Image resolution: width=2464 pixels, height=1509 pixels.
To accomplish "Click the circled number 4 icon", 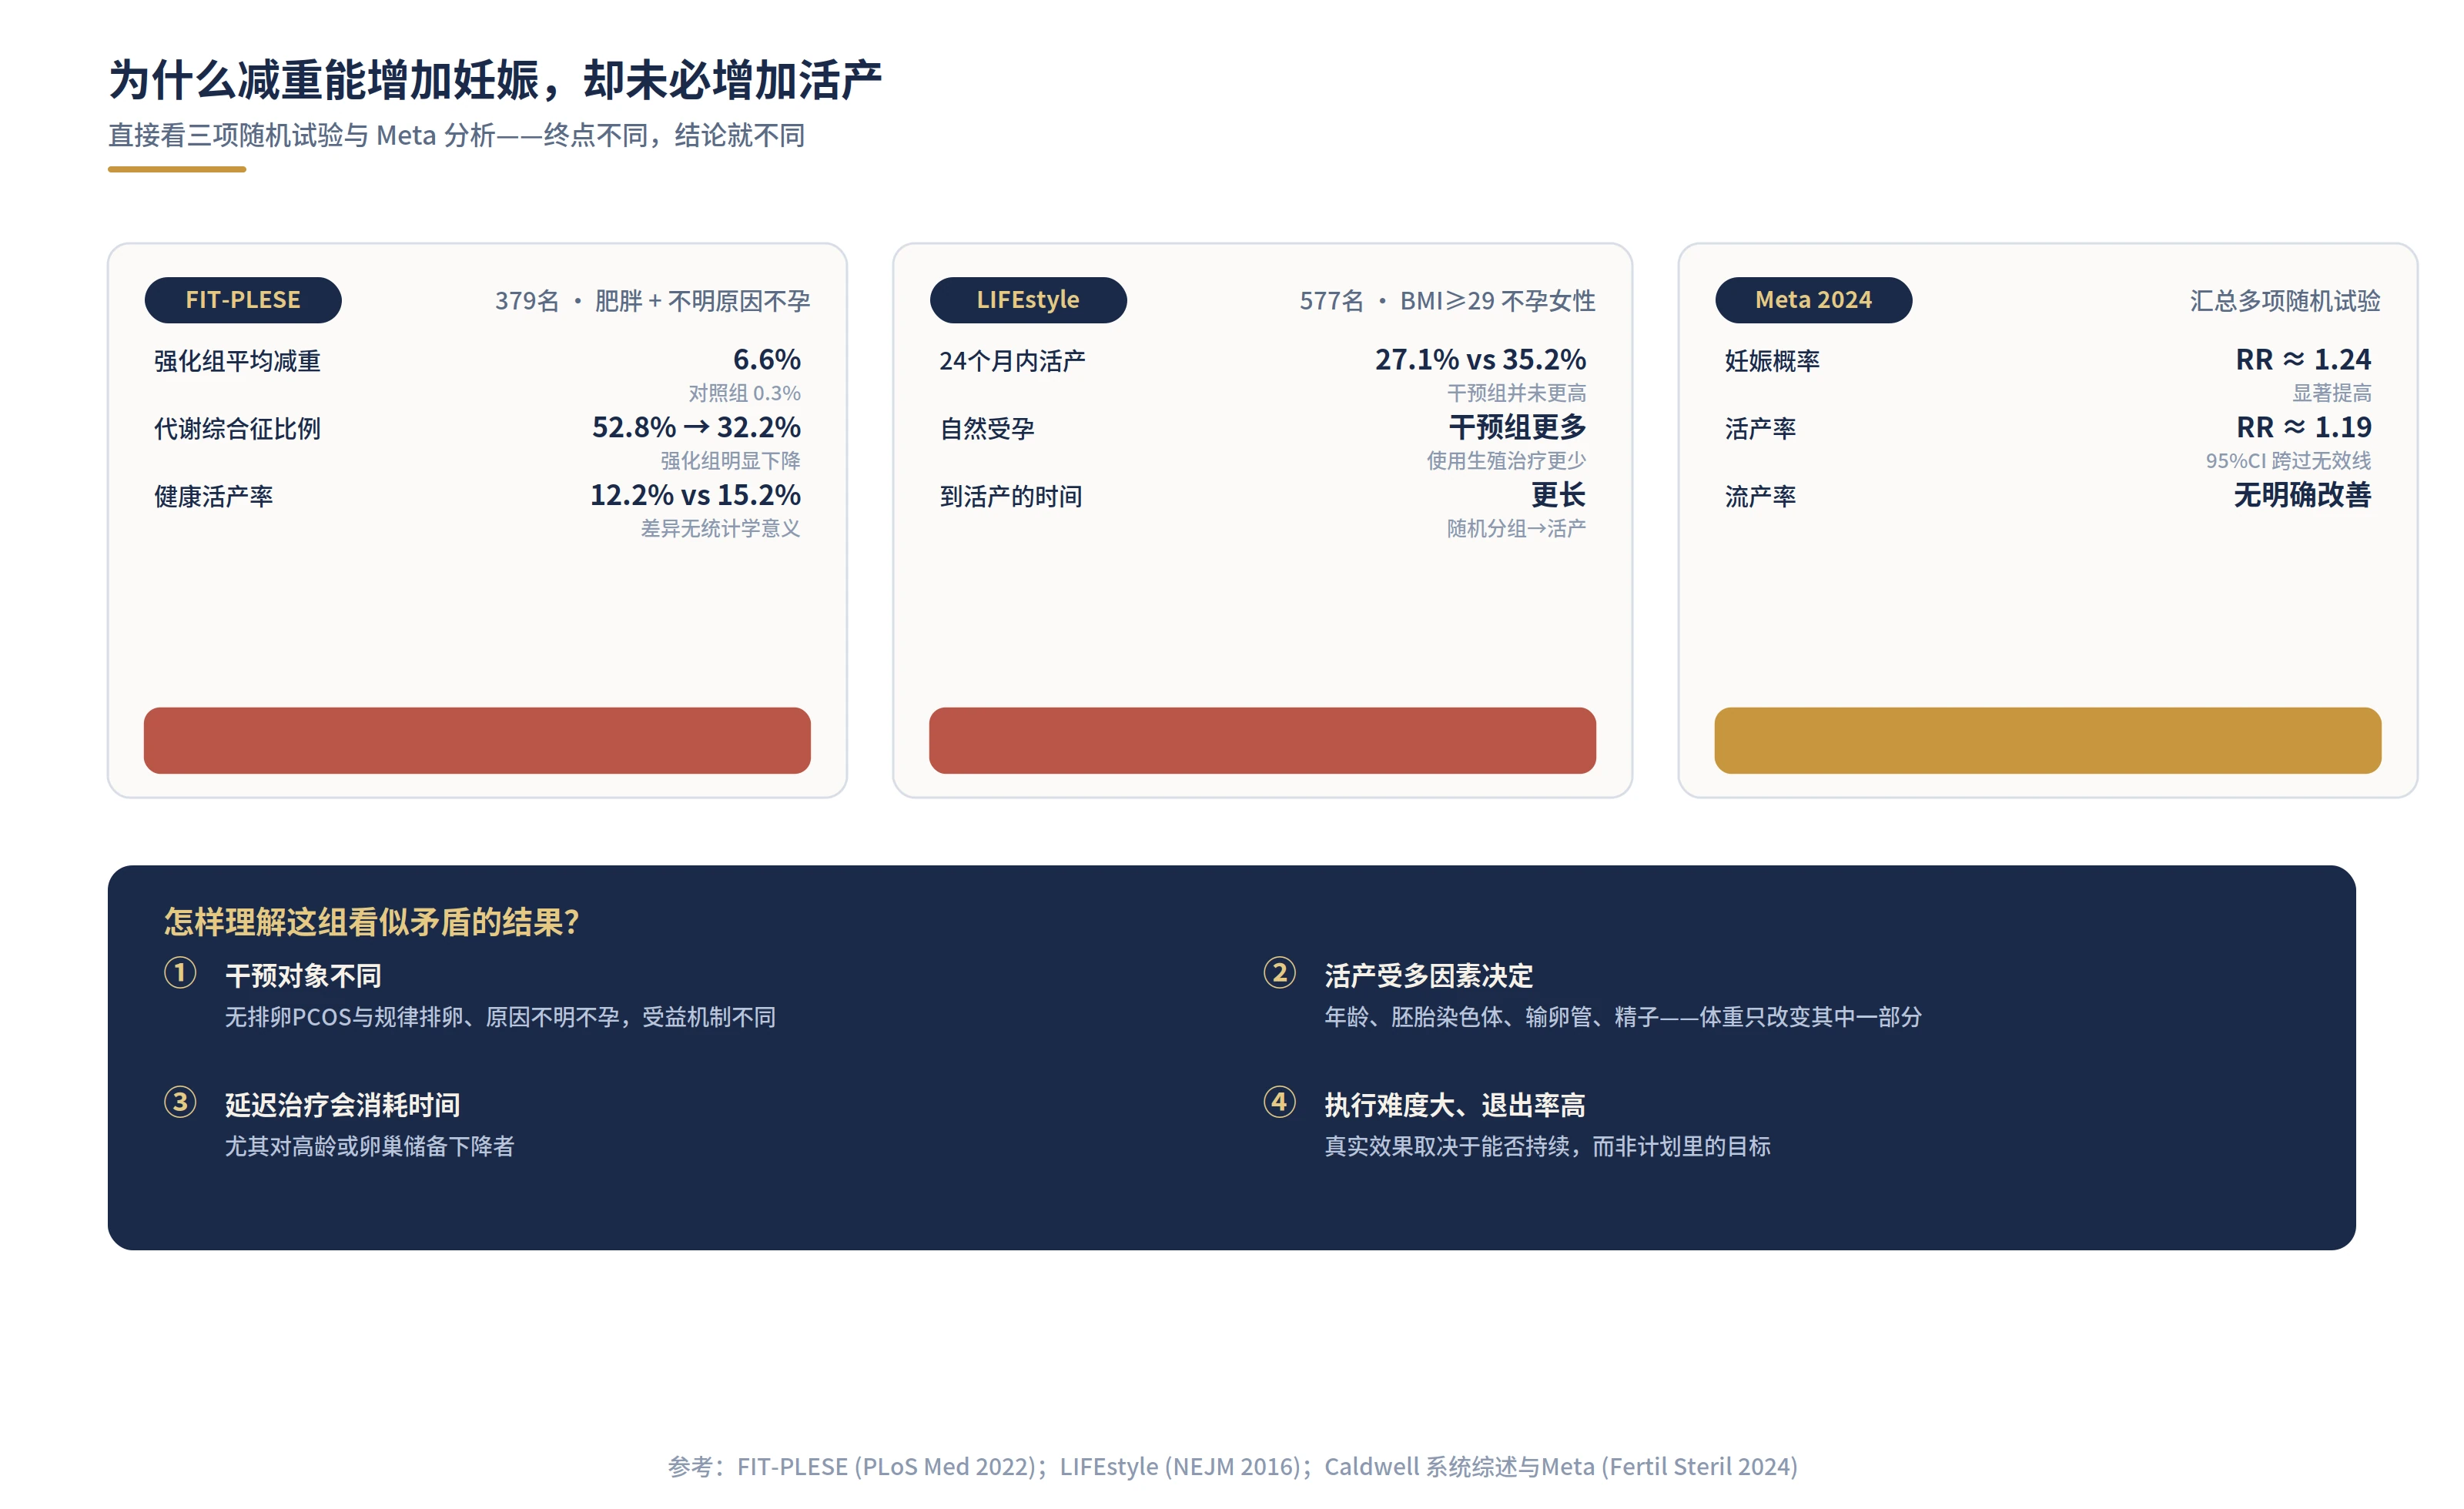I will point(1279,1102).
